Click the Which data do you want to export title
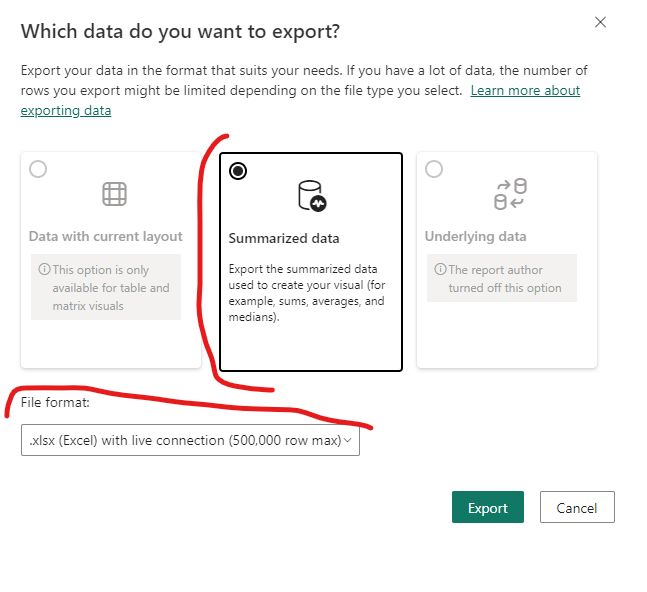The image size is (647, 592). pyautogui.click(x=180, y=31)
